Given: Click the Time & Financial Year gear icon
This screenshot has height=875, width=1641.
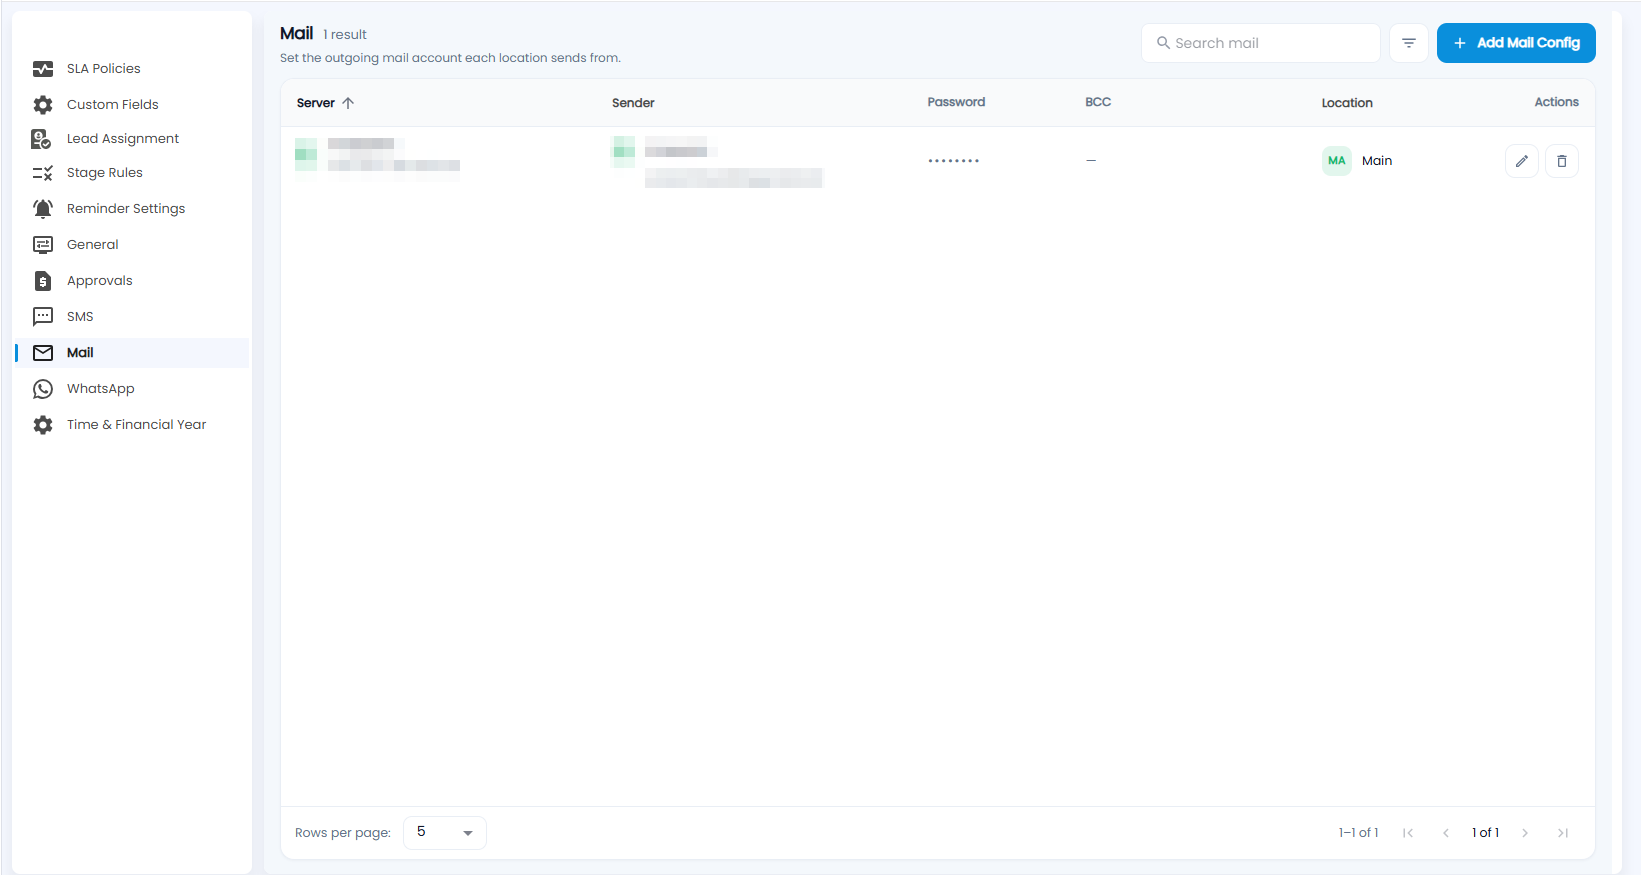Looking at the screenshot, I should (43, 425).
